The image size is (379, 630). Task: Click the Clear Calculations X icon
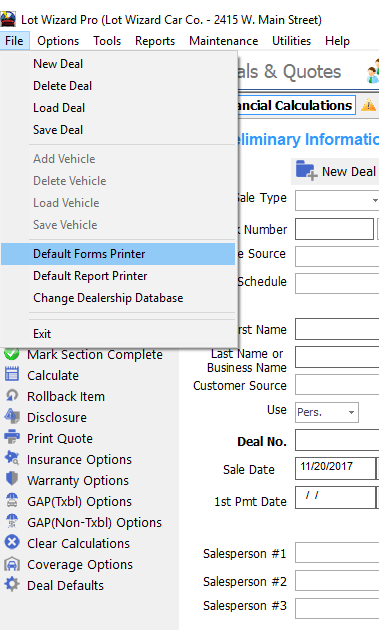pos(12,542)
